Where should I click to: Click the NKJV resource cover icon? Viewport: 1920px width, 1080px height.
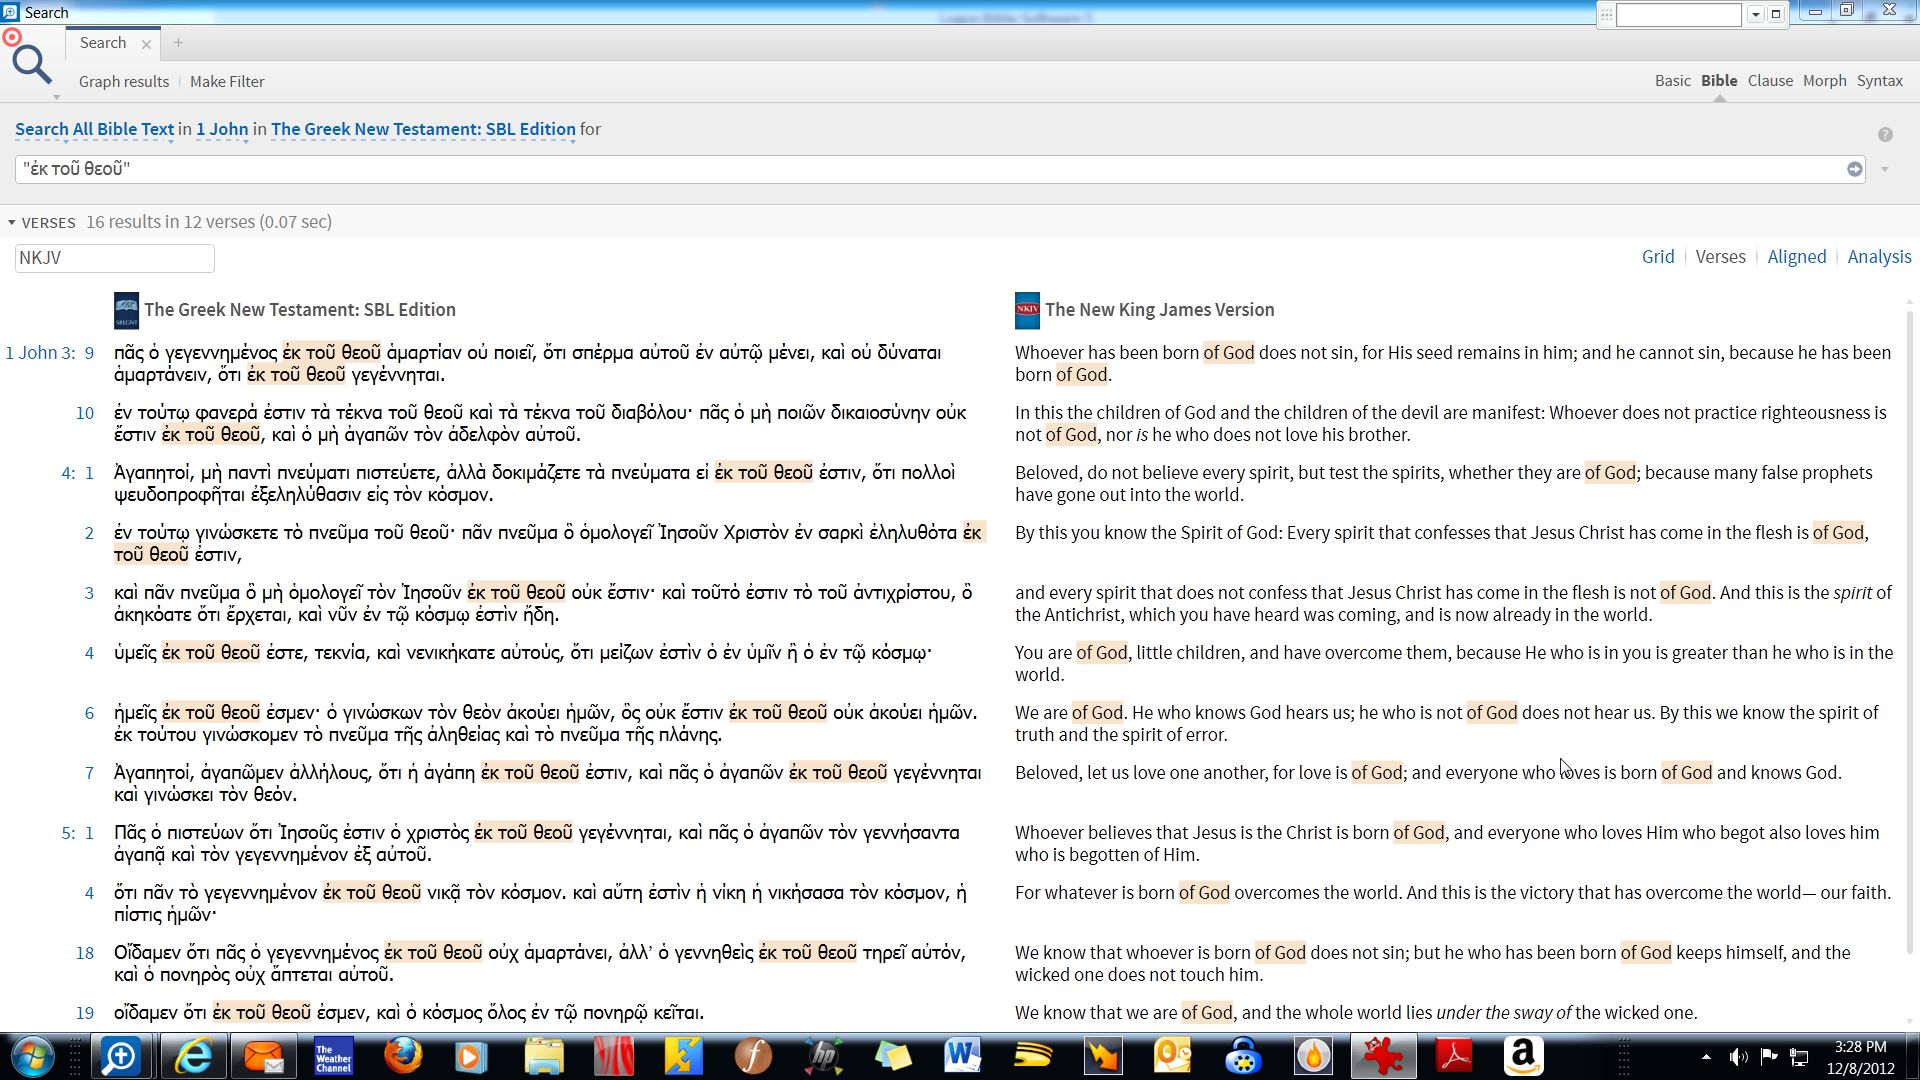(x=1027, y=310)
